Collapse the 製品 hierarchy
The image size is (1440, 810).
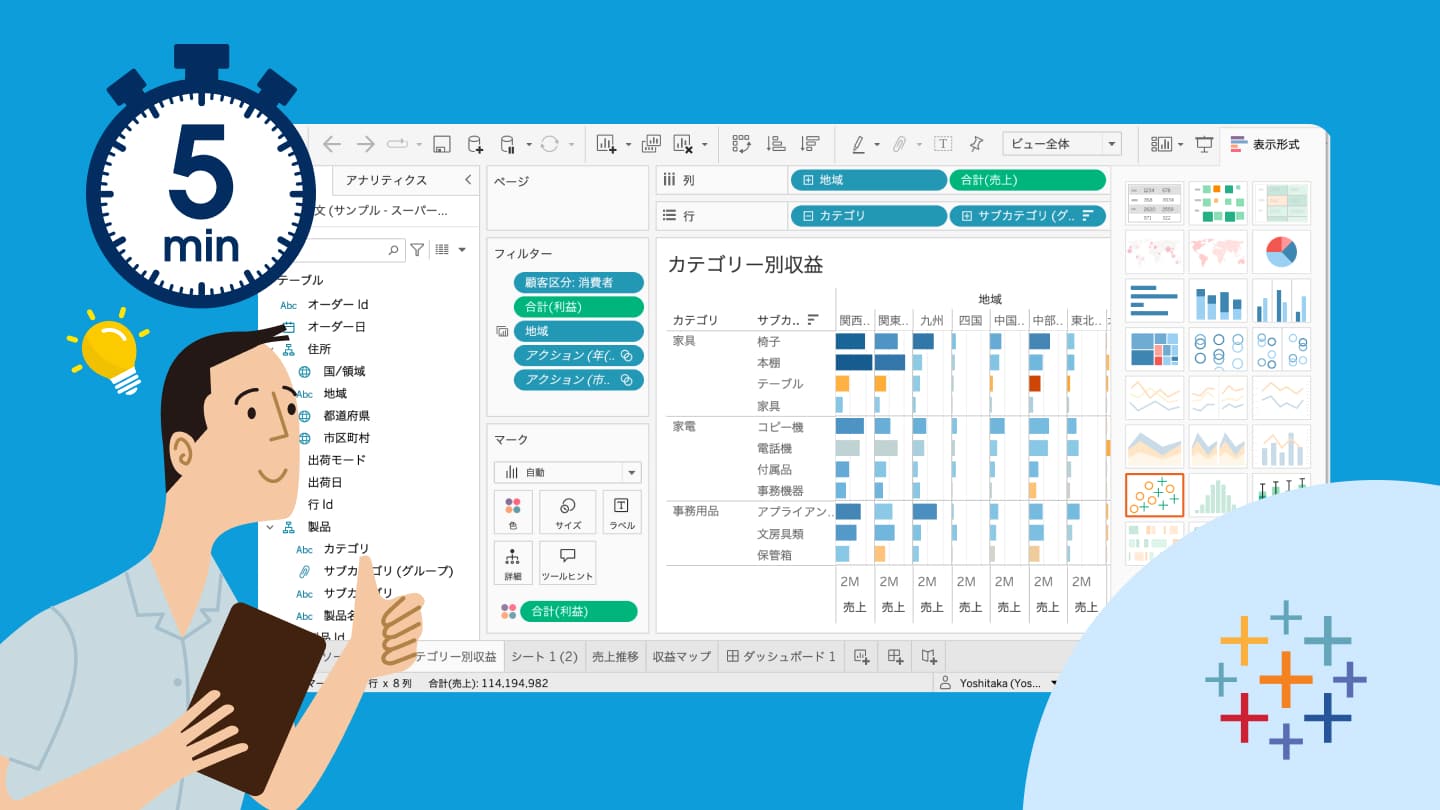tap(270, 527)
